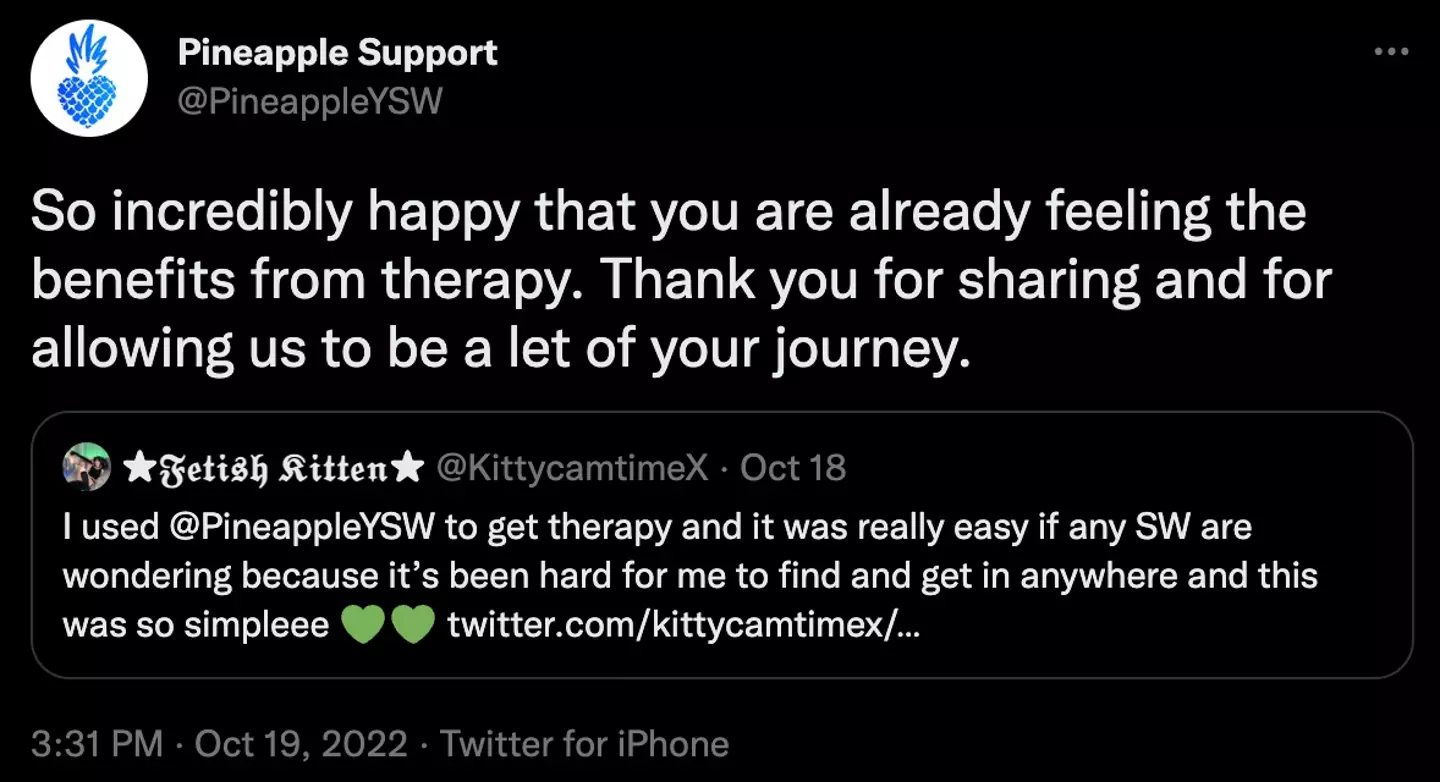This screenshot has height=782, width=1440.
Task: Select the Twitter for iPhone source label
Action: 584,744
